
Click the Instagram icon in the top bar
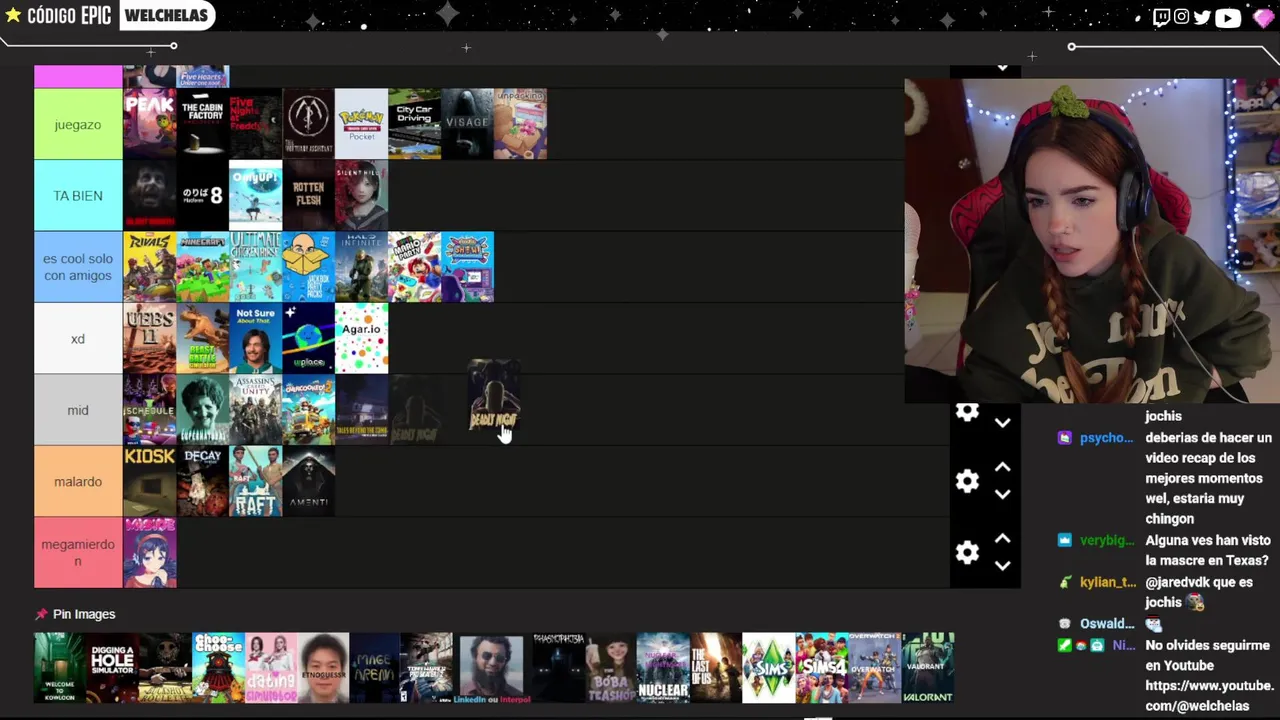point(1181,16)
